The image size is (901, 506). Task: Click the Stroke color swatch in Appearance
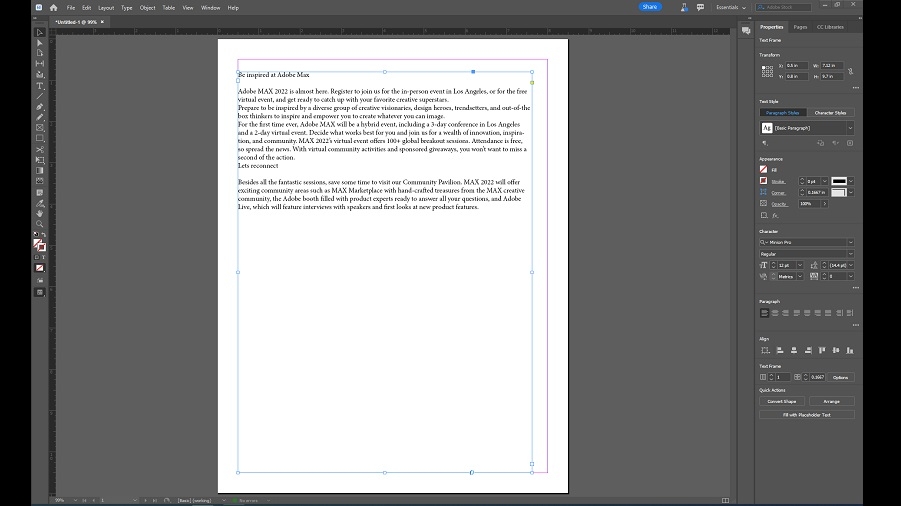(x=764, y=181)
